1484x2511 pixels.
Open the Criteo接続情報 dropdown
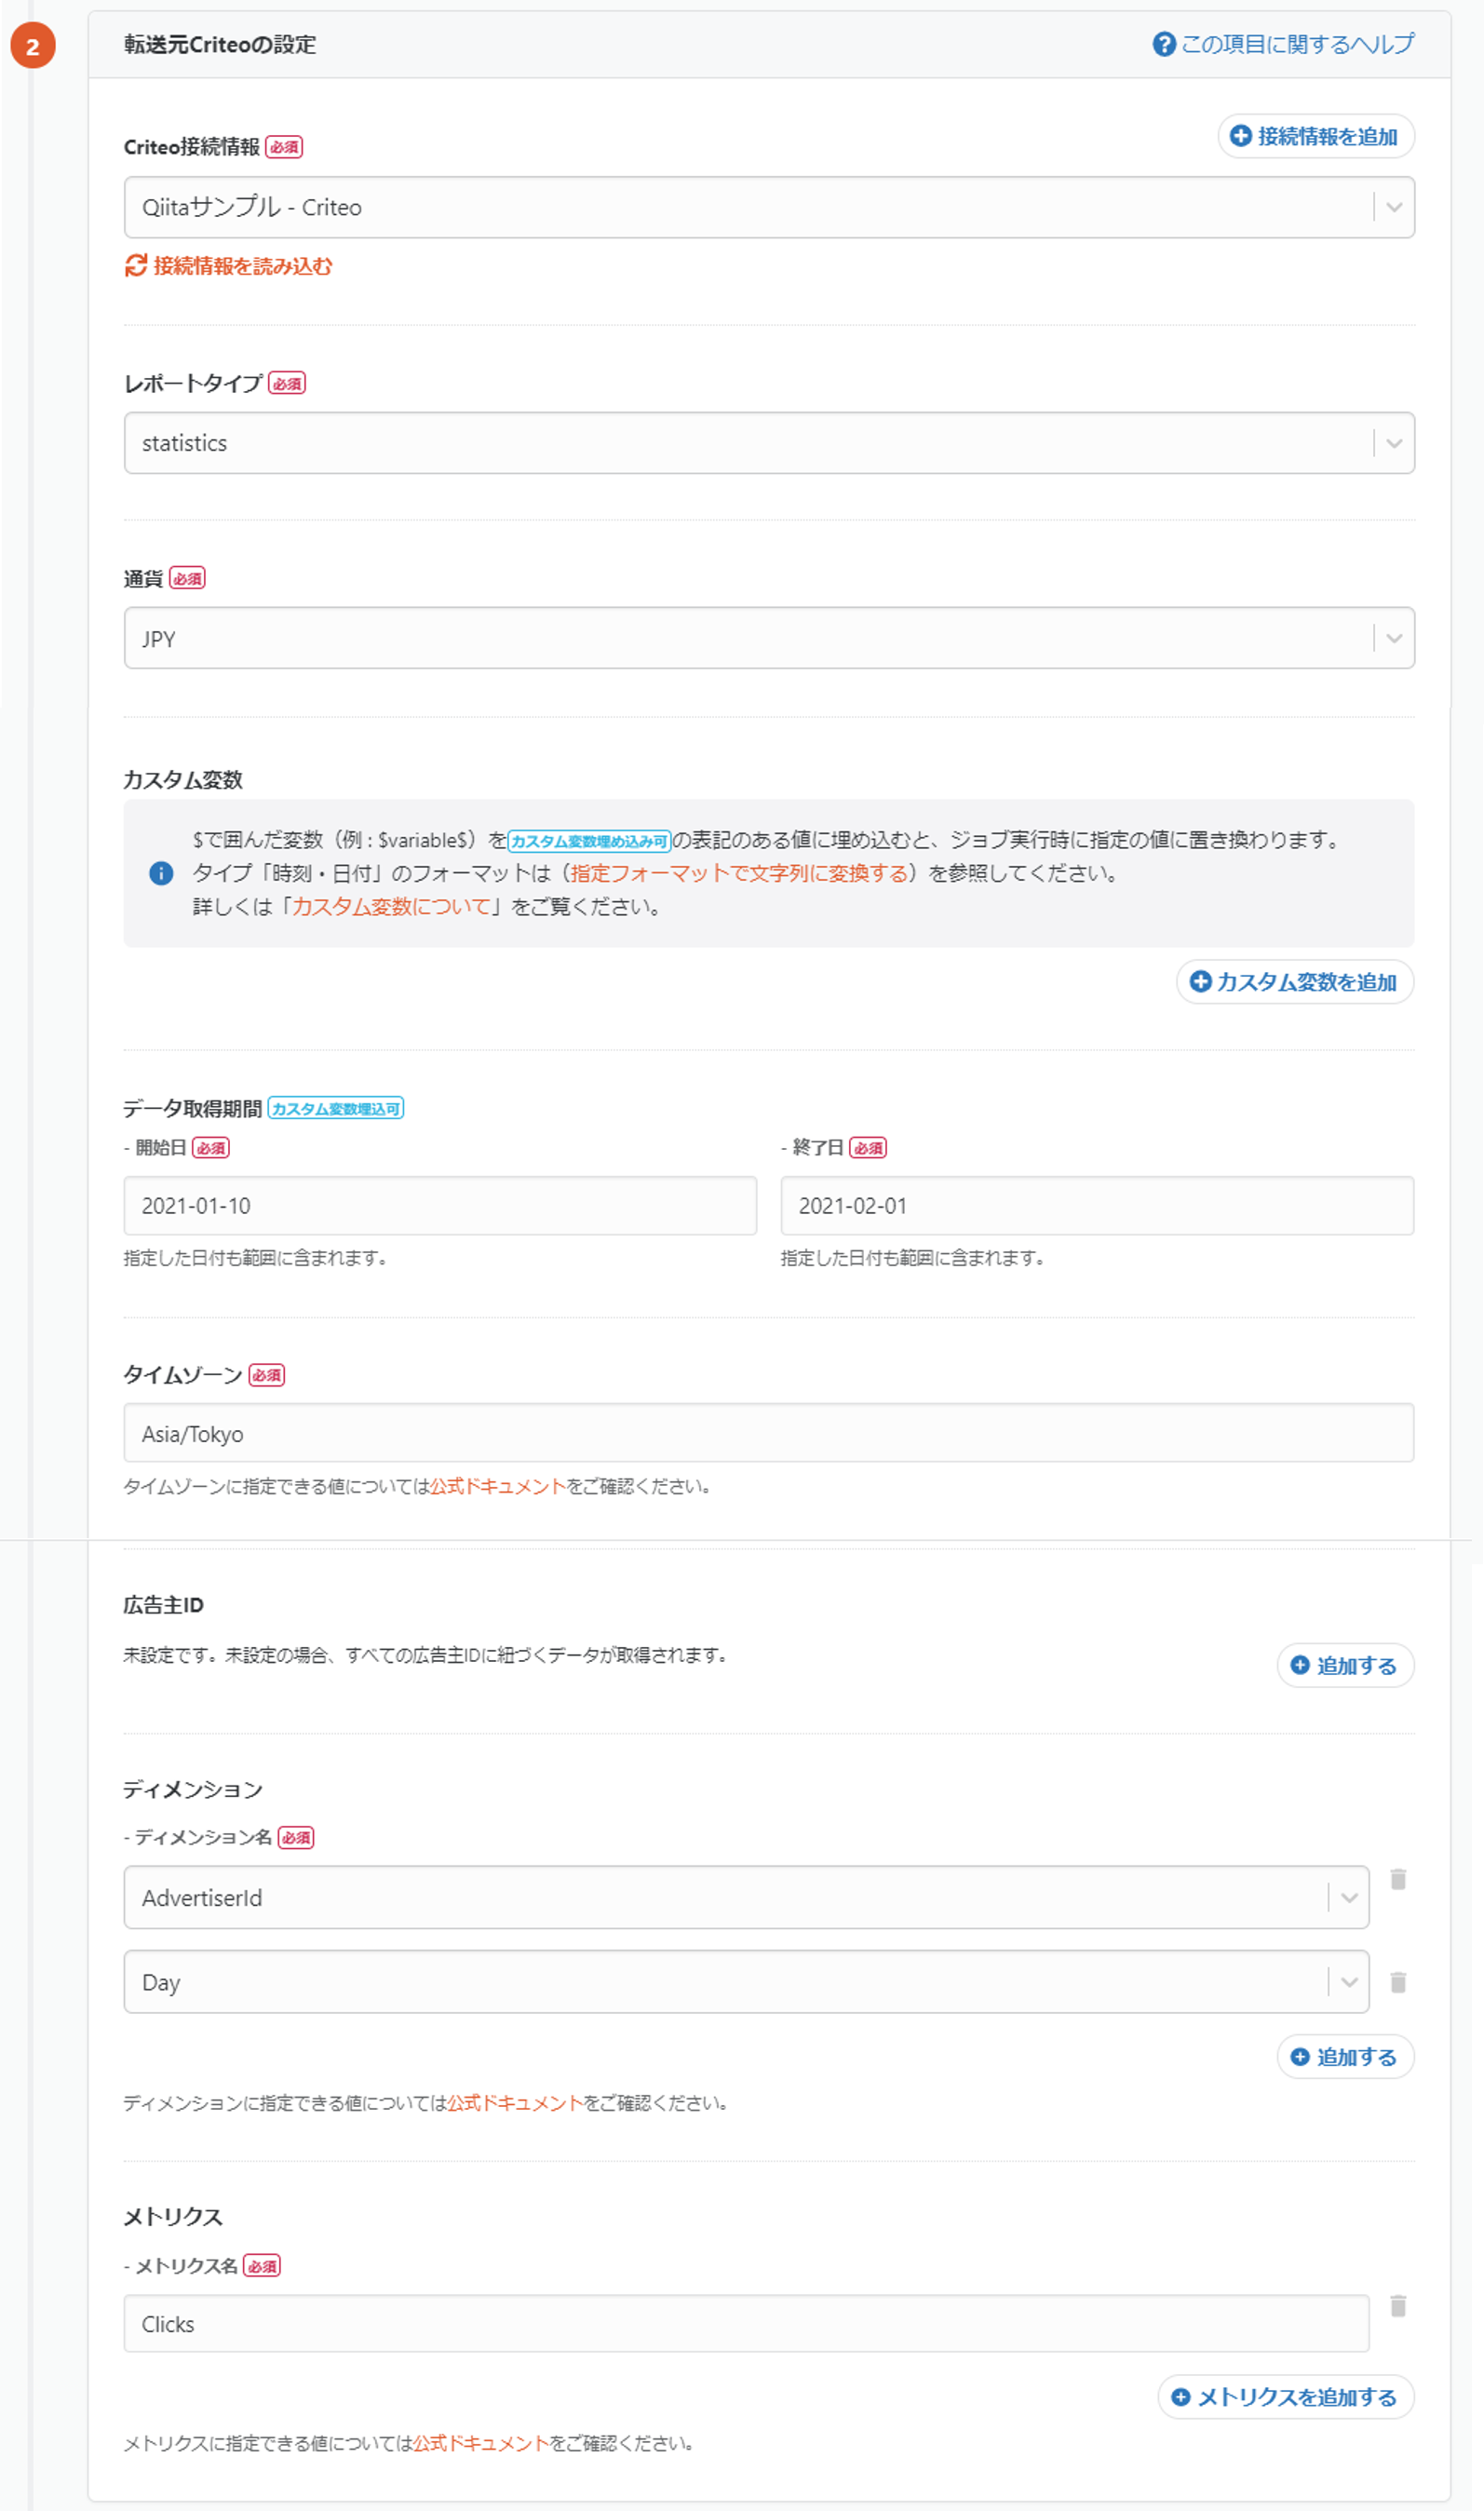pos(768,207)
